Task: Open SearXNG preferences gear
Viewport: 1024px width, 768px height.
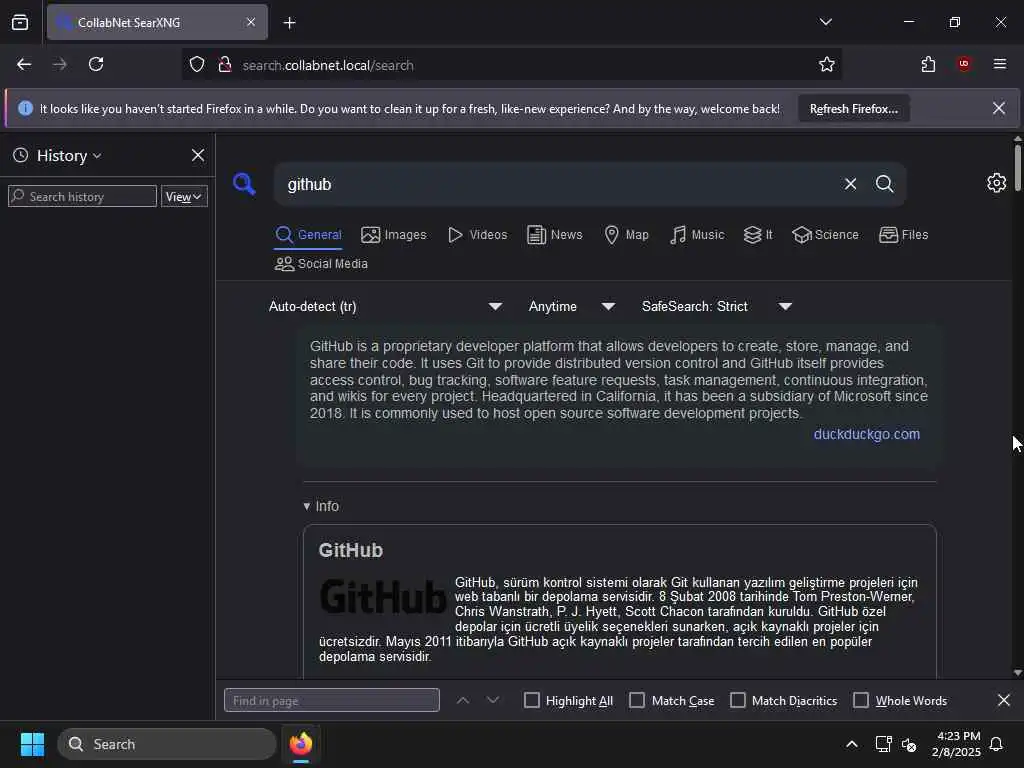Action: pos(997,183)
